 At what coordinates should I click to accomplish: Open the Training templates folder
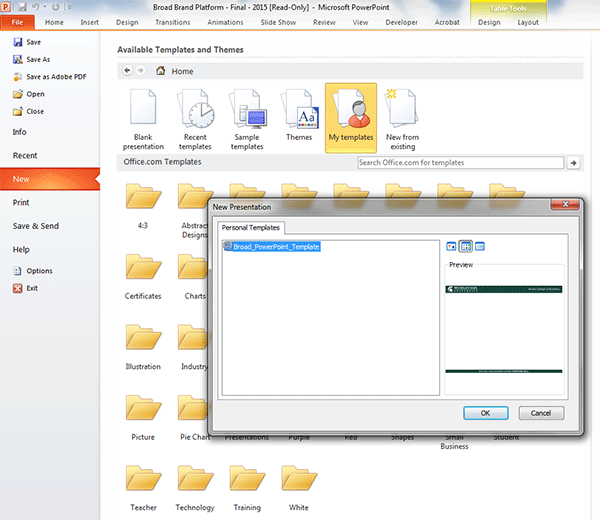(x=247, y=488)
